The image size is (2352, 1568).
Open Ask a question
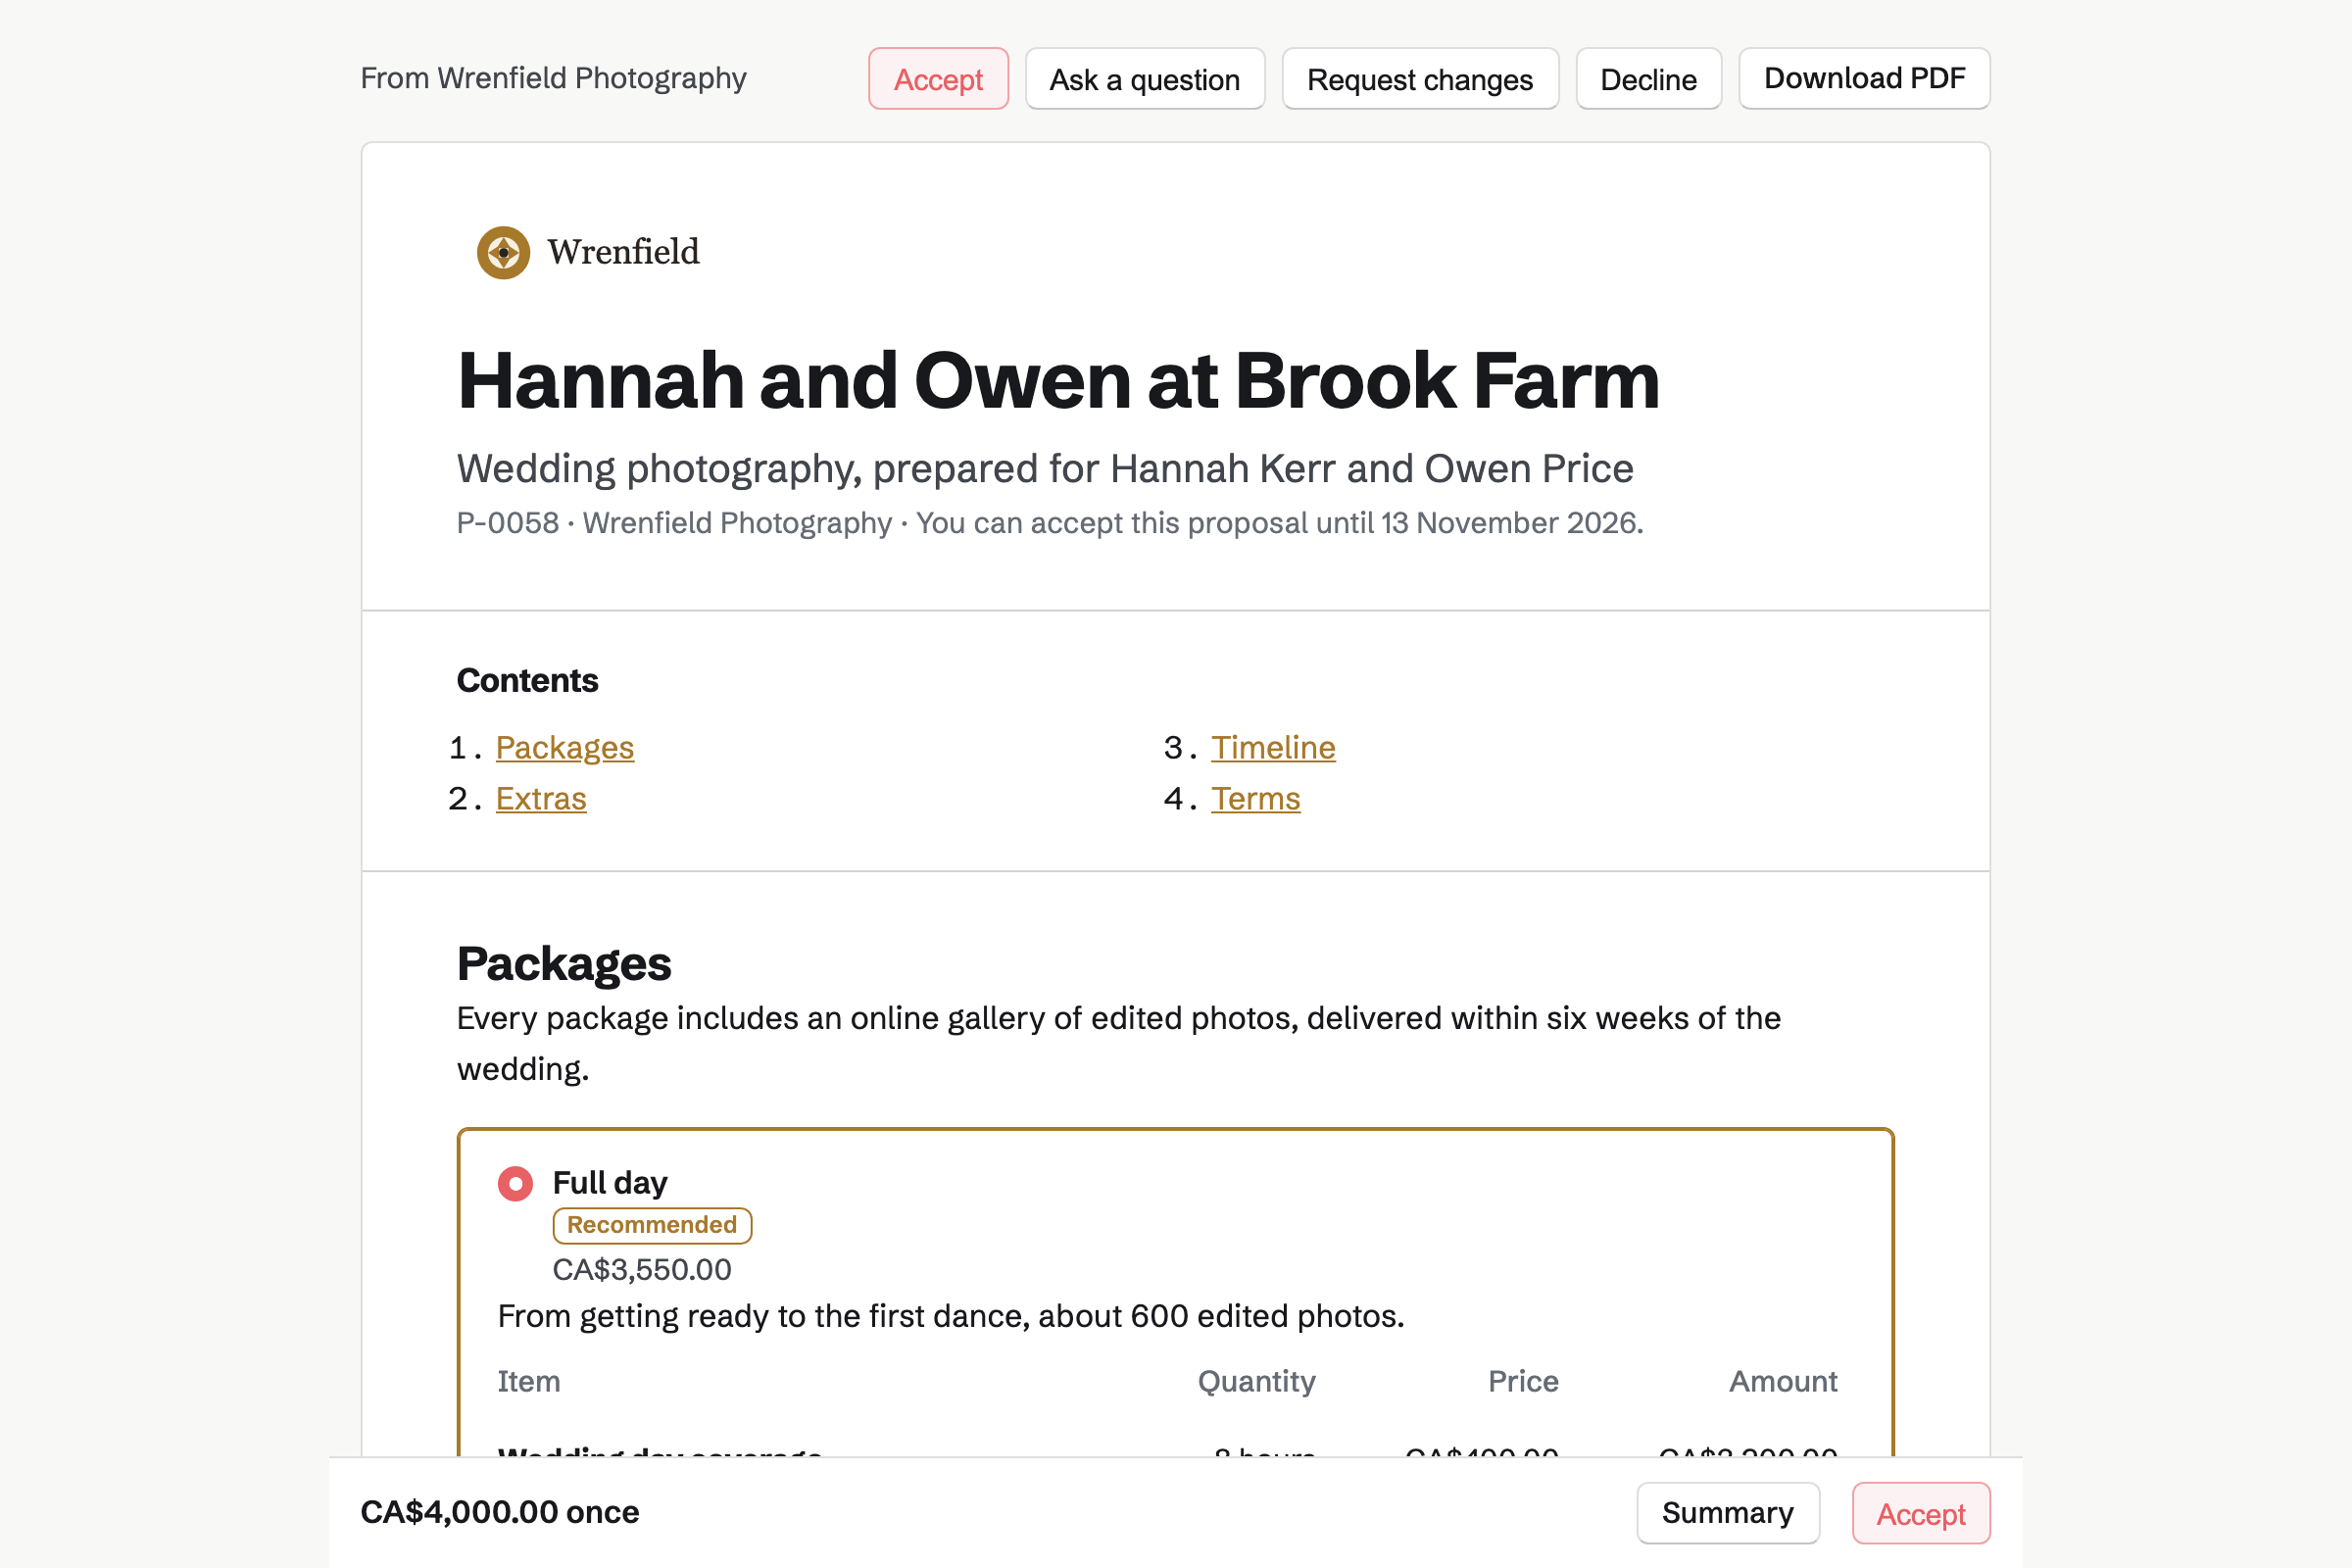[1145, 79]
